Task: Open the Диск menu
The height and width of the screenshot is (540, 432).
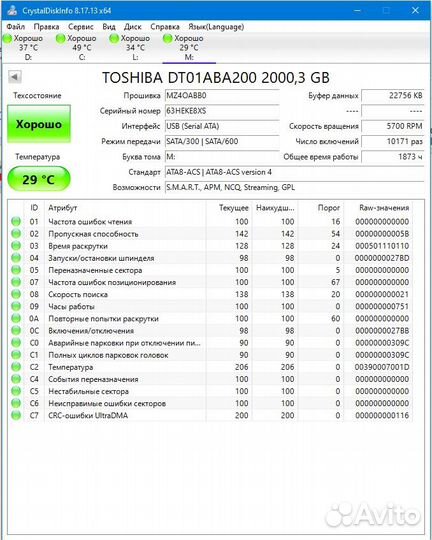Action: coord(133,27)
